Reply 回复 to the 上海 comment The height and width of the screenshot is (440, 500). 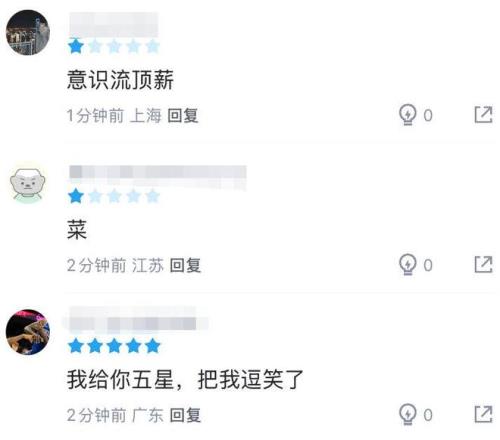[x=183, y=116]
